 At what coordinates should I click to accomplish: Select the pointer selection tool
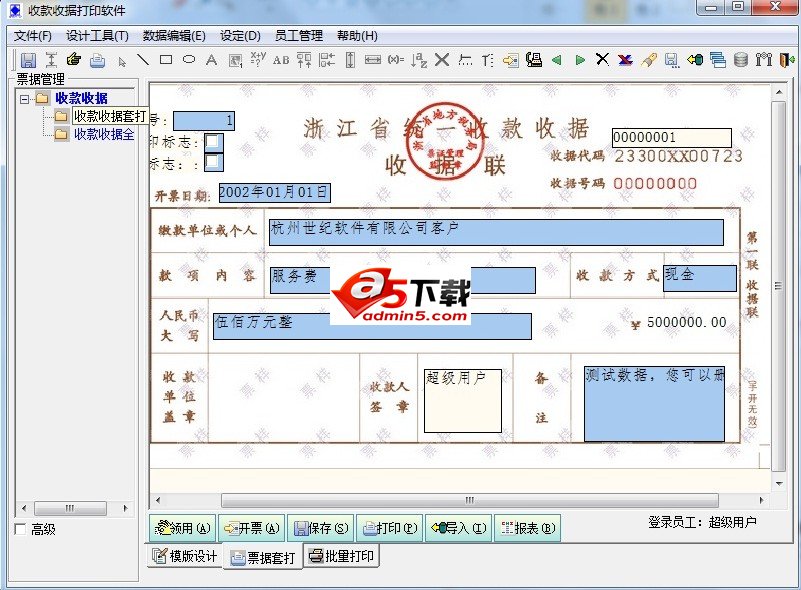(121, 61)
